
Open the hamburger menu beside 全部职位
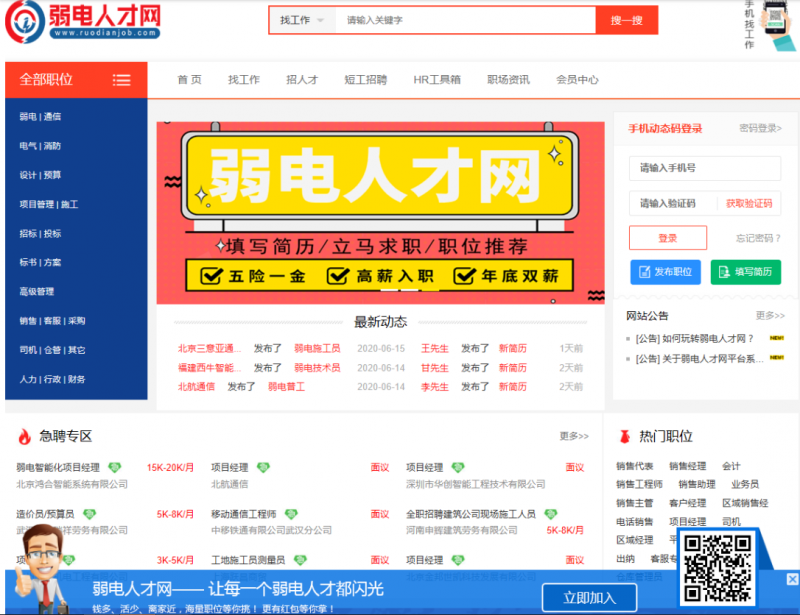coord(122,79)
